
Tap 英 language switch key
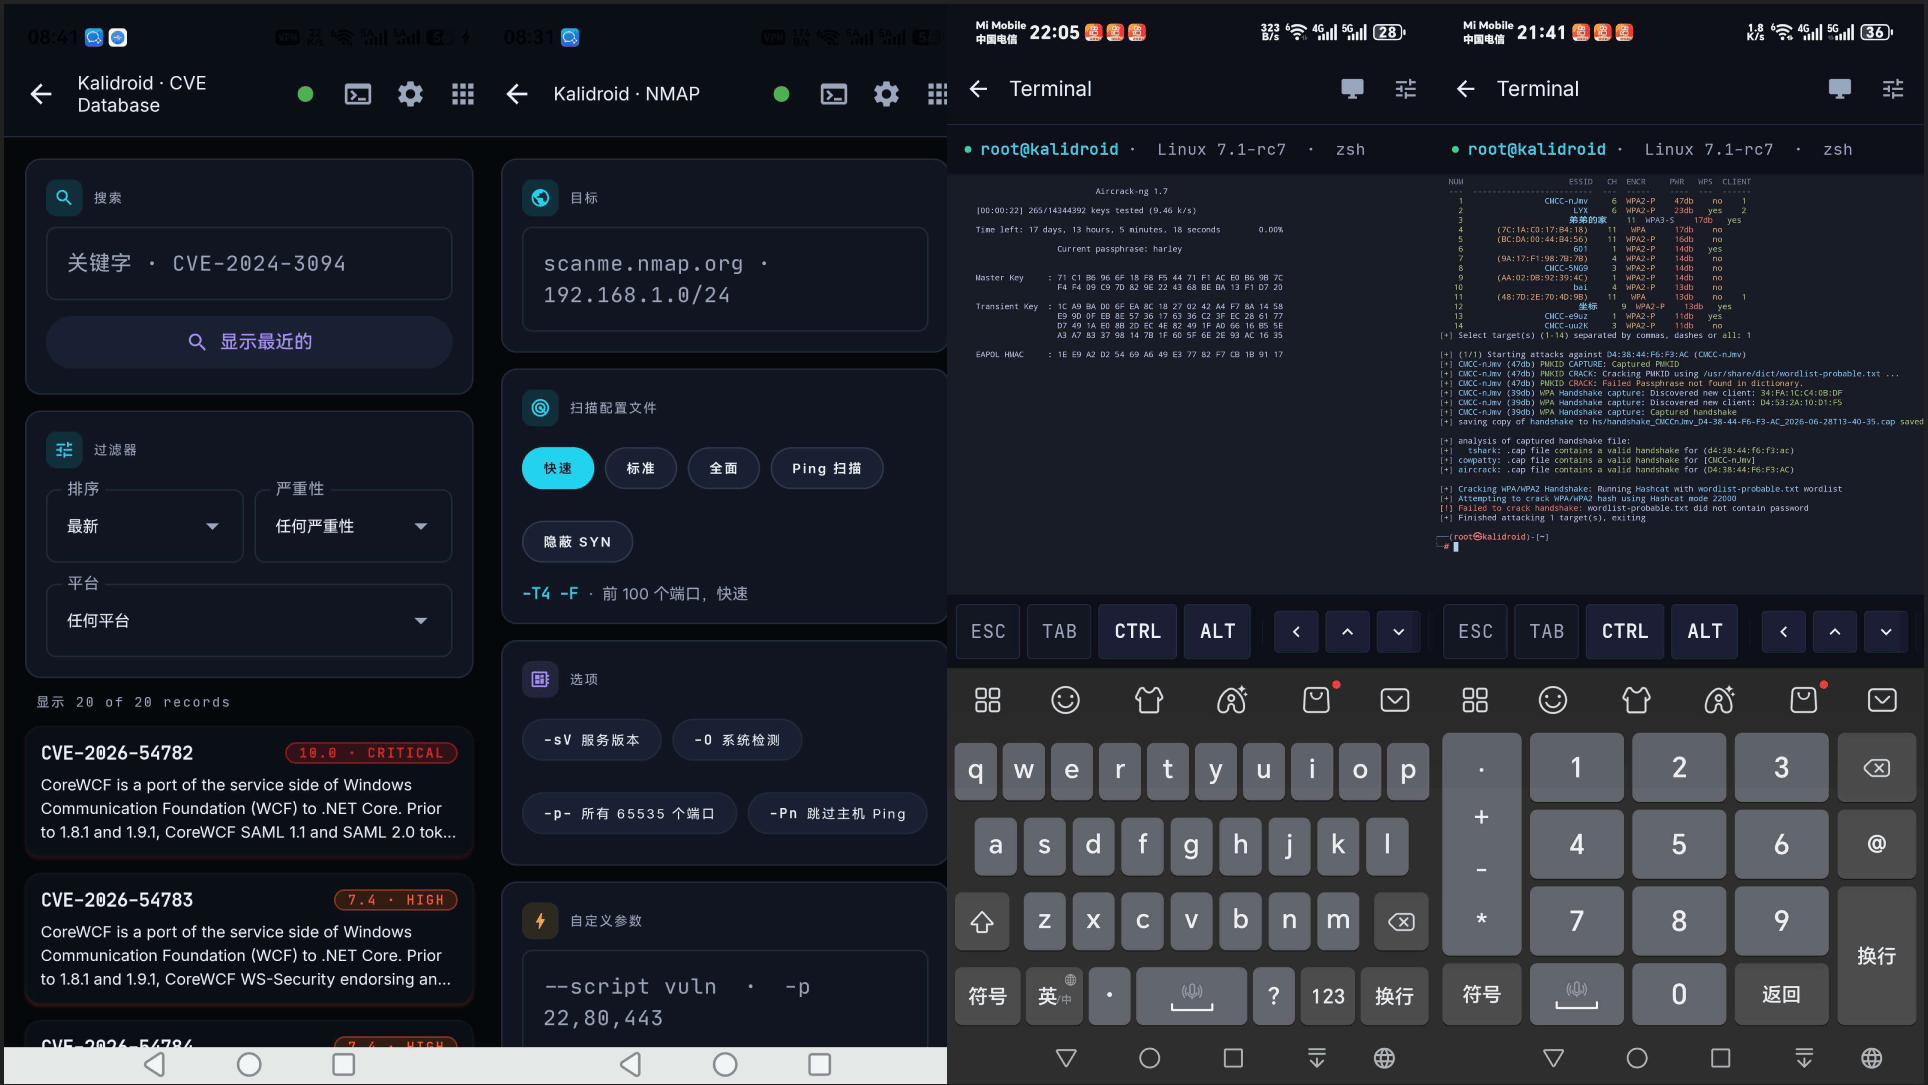pos(1054,996)
